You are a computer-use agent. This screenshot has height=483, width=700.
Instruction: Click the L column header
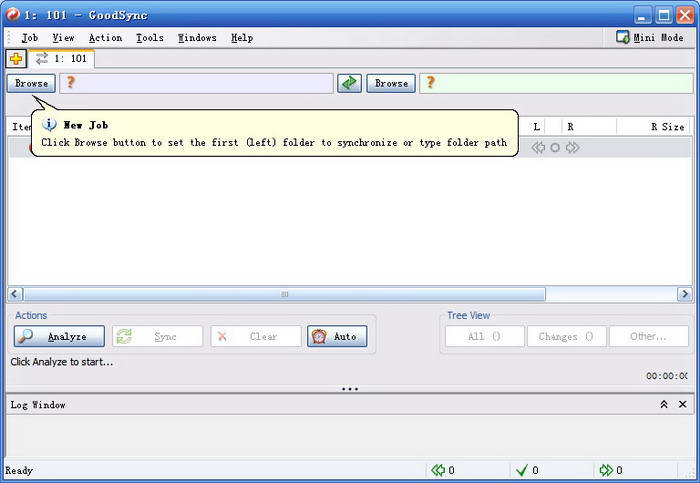pos(537,127)
